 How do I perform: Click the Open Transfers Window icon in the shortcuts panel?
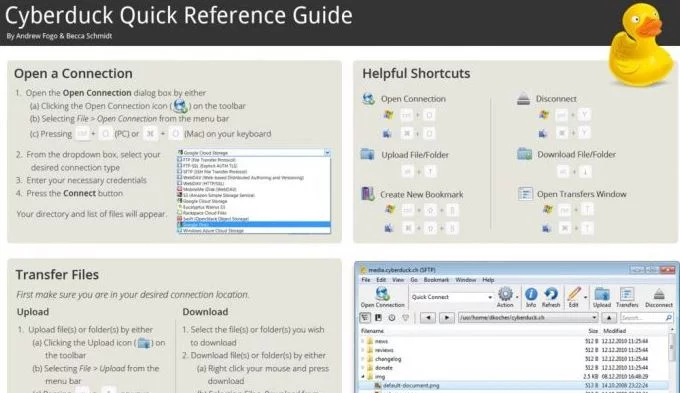click(525, 193)
